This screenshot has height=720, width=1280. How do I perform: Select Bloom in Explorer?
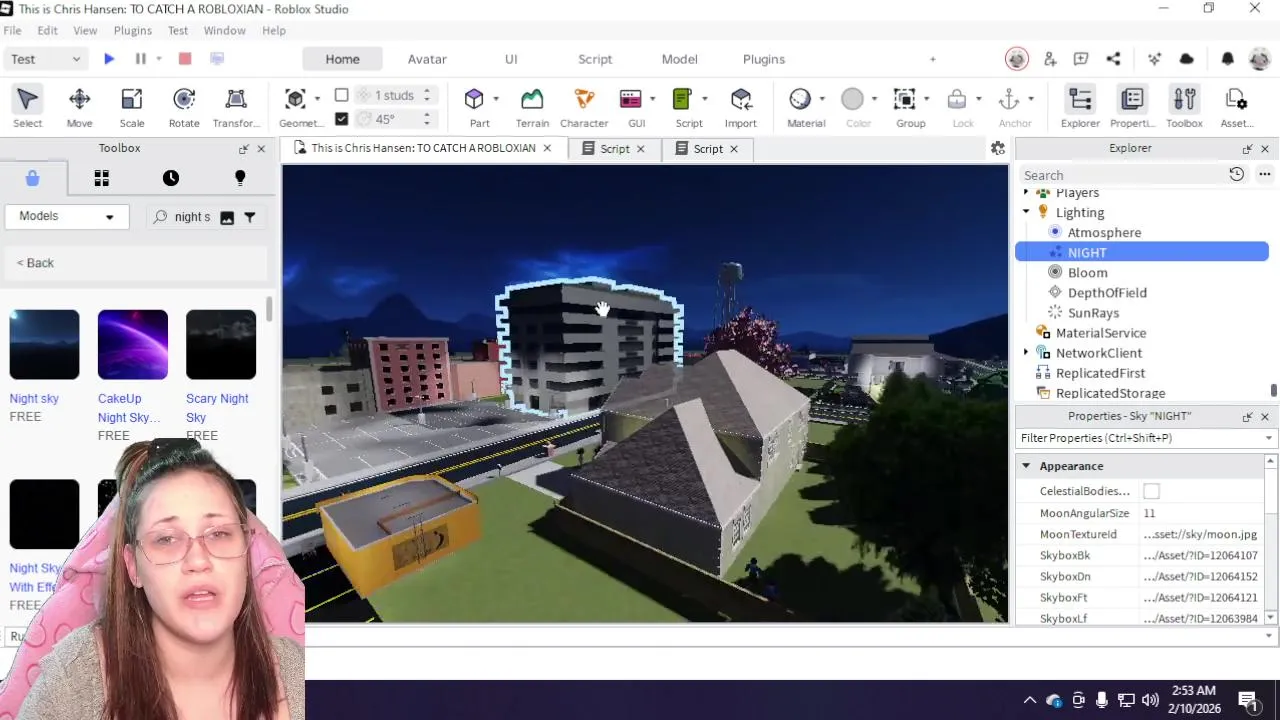[1087, 272]
